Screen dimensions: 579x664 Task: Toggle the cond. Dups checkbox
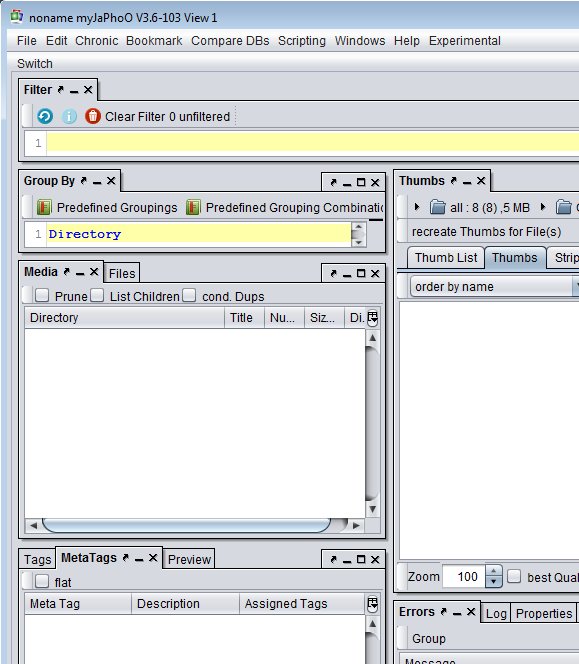coord(189,295)
